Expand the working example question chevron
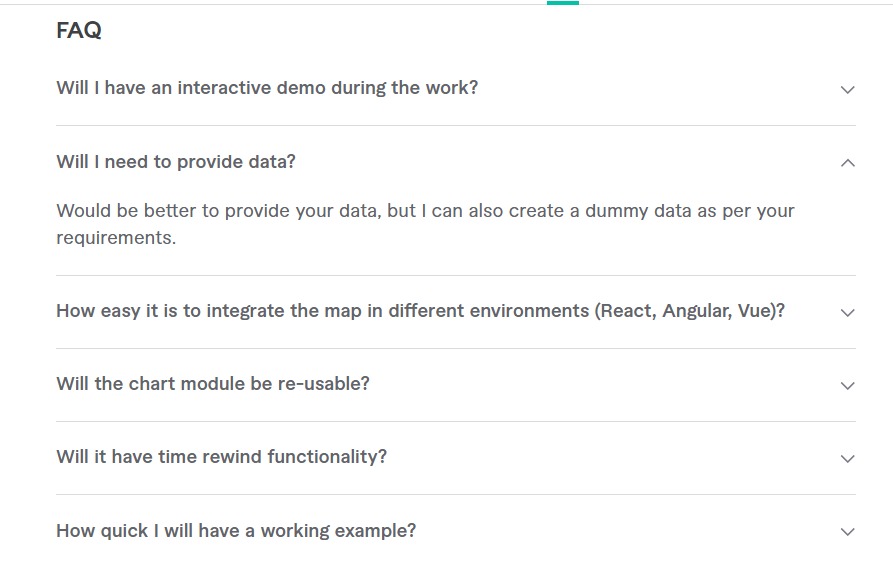 (x=847, y=531)
